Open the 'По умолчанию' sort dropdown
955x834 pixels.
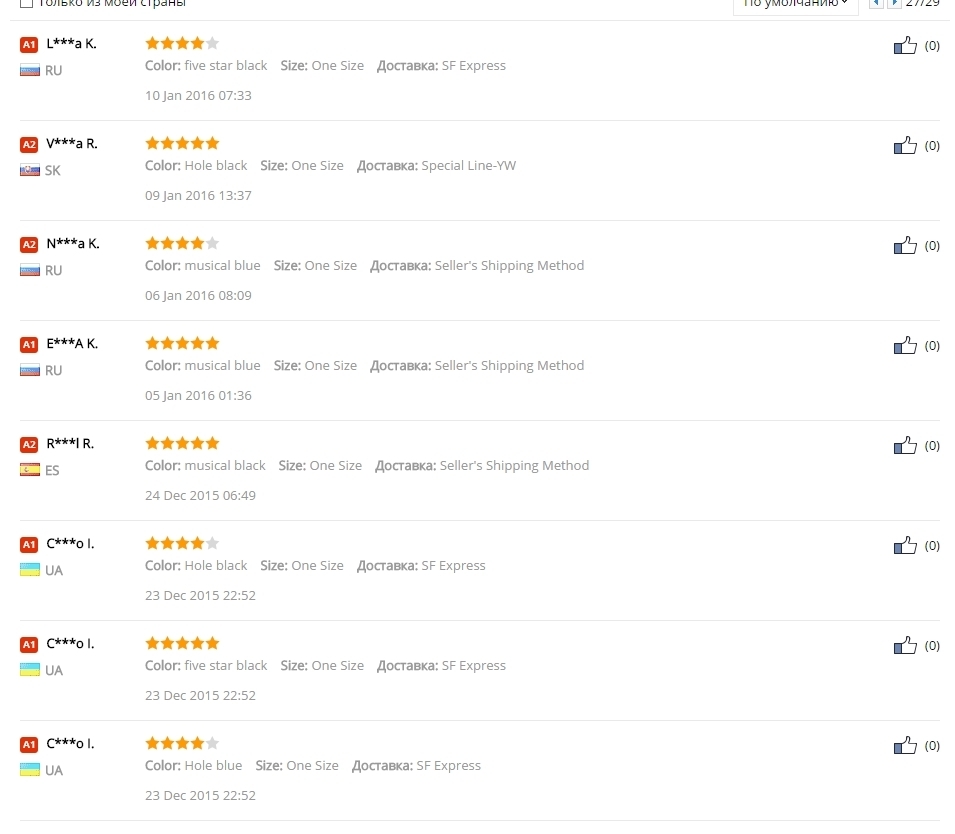795,4
